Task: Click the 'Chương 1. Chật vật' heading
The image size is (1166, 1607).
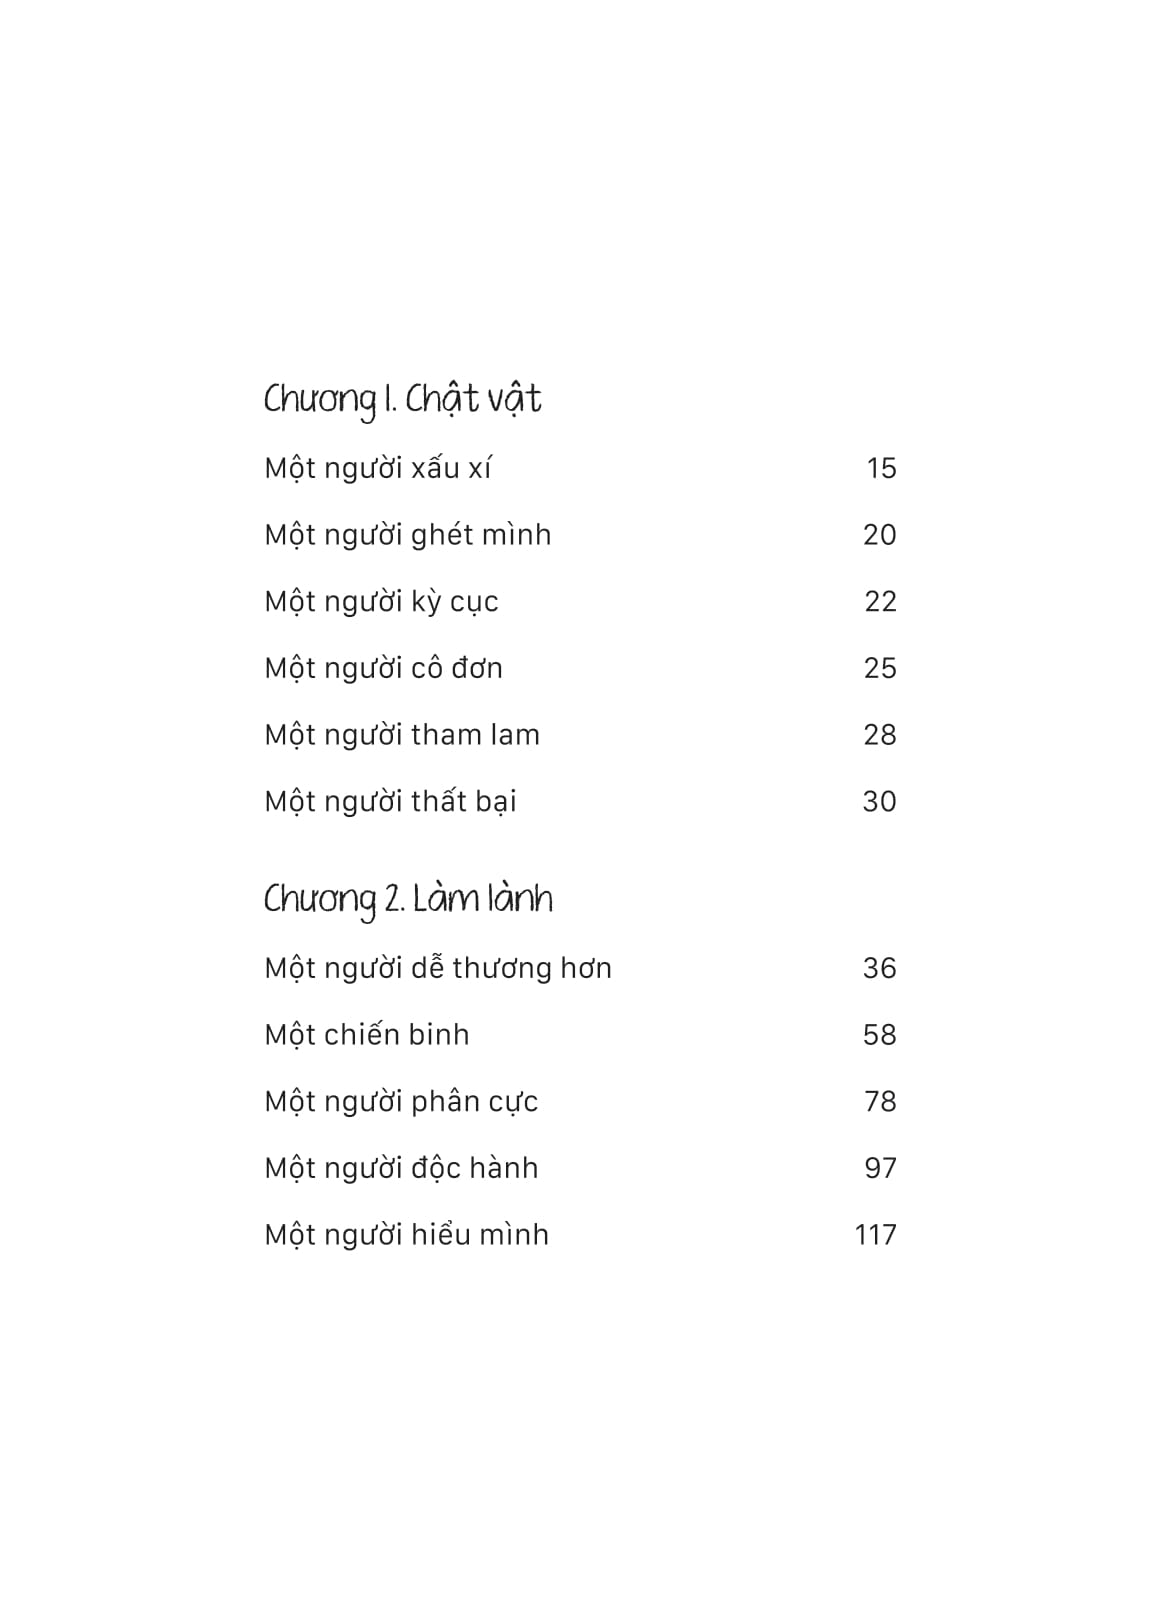Action: pyautogui.click(x=402, y=399)
